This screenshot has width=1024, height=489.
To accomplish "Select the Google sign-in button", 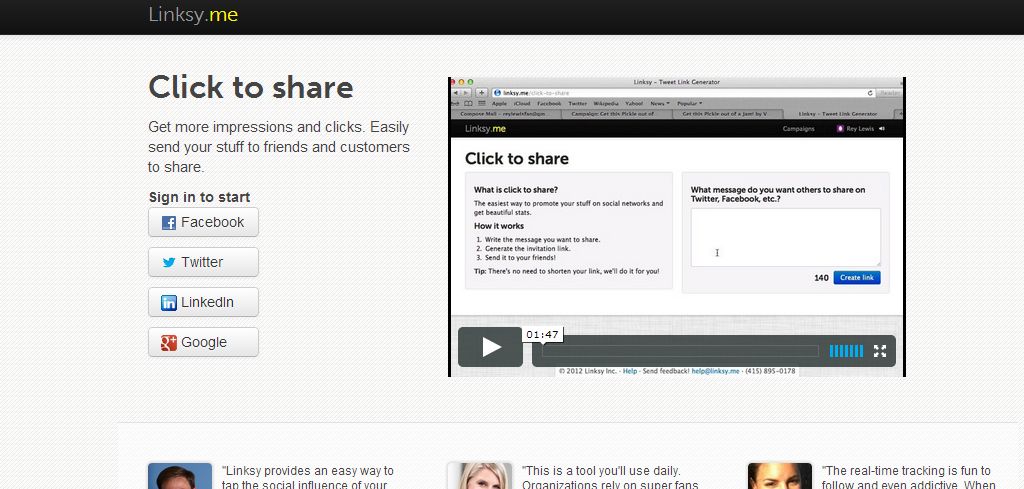I will coord(203,342).
